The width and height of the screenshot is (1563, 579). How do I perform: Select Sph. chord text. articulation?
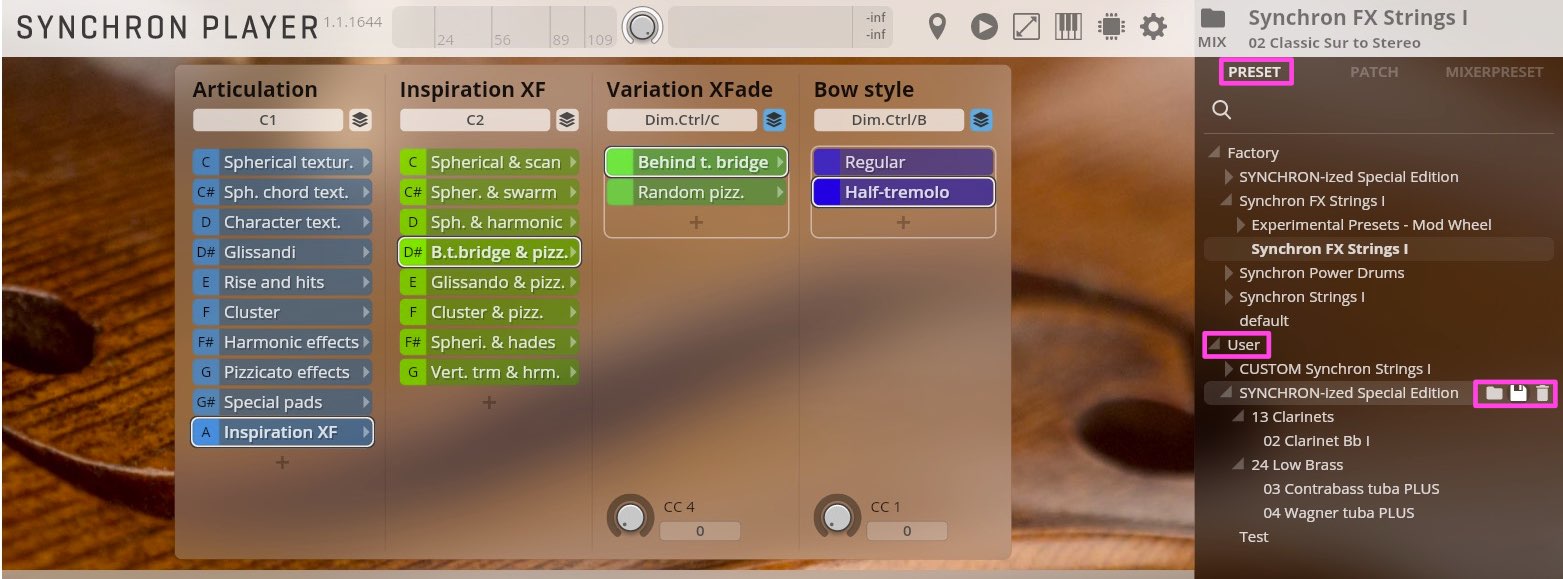click(x=282, y=192)
